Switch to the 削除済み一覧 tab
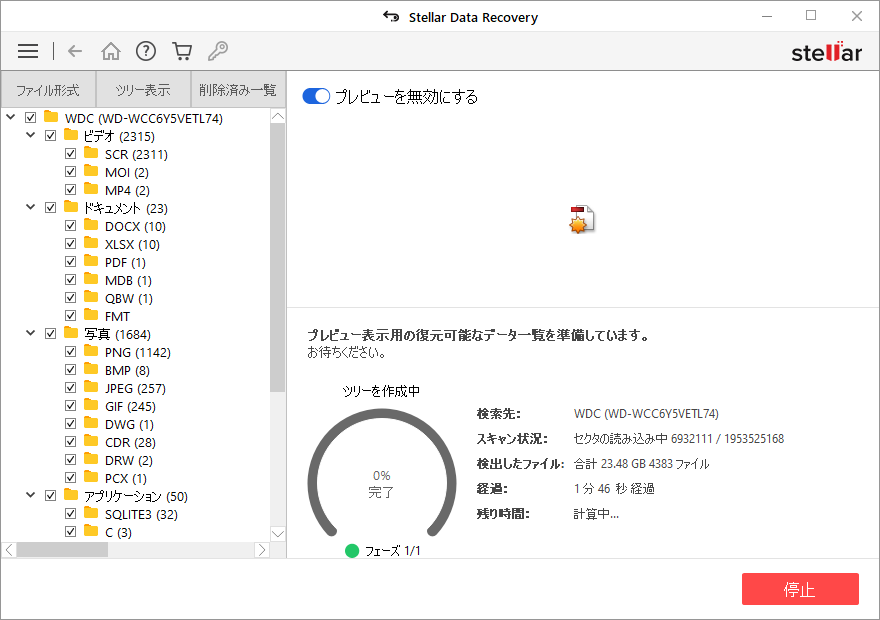 pos(238,89)
